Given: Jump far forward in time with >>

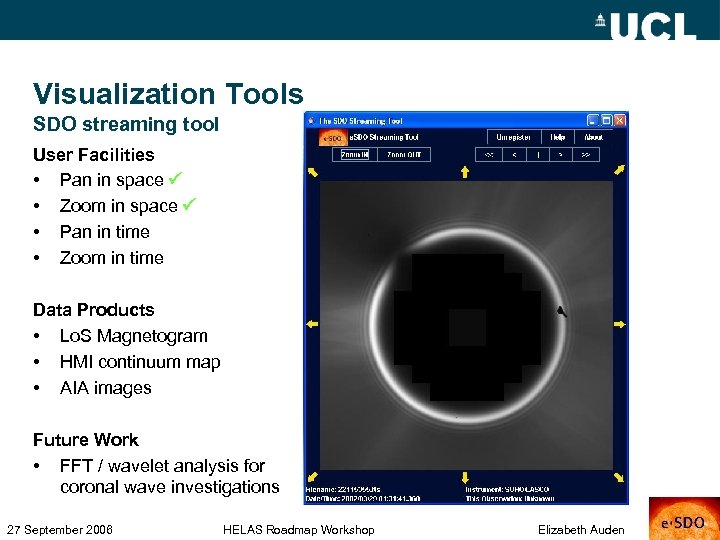Looking at the screenshot, I should pos(585,155).
